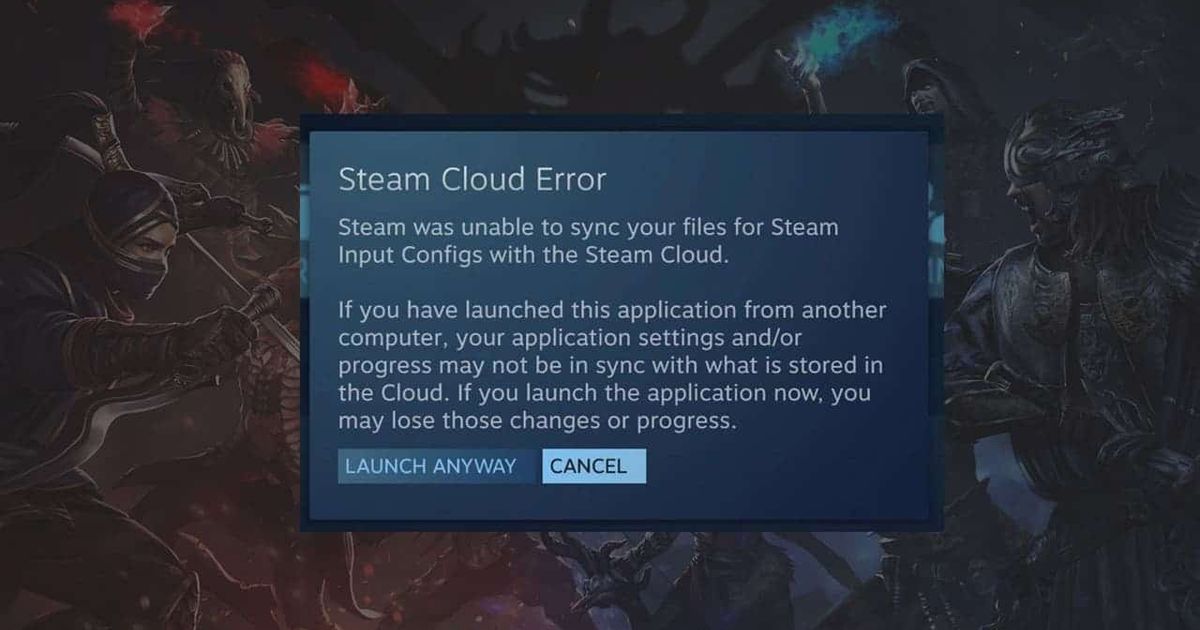This screenshot has width=1200, height=630.
Task: Click the 'progress may not be in sync' line
Action: [x=611, y=365]
